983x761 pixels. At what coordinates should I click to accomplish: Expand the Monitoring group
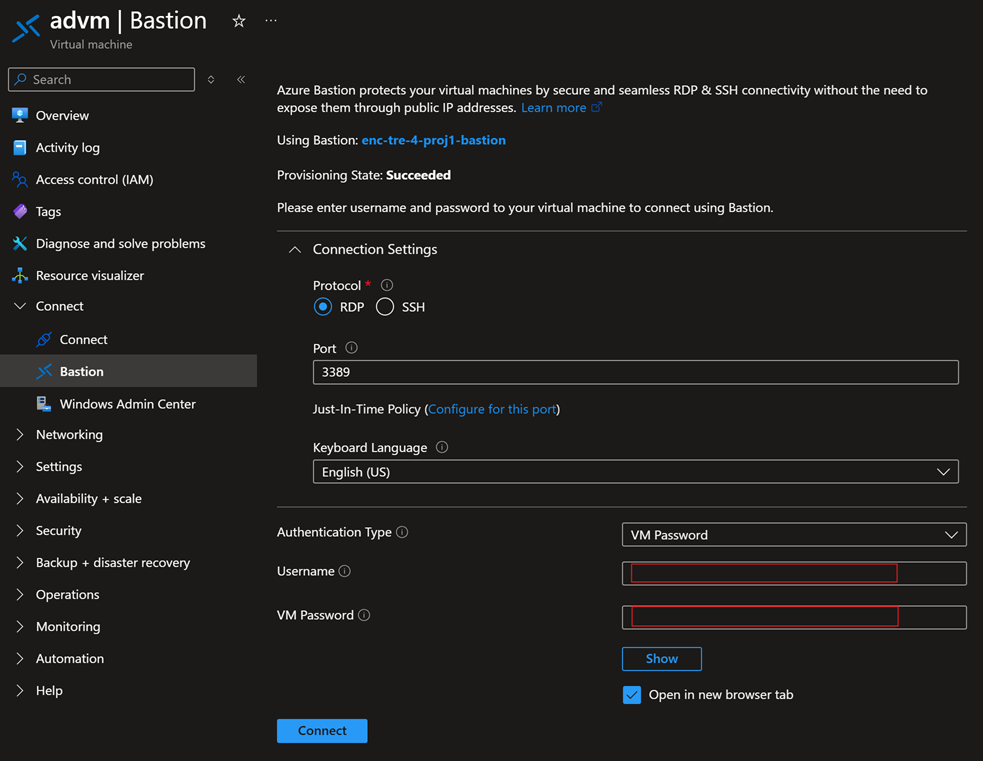[x=20, y=626]
